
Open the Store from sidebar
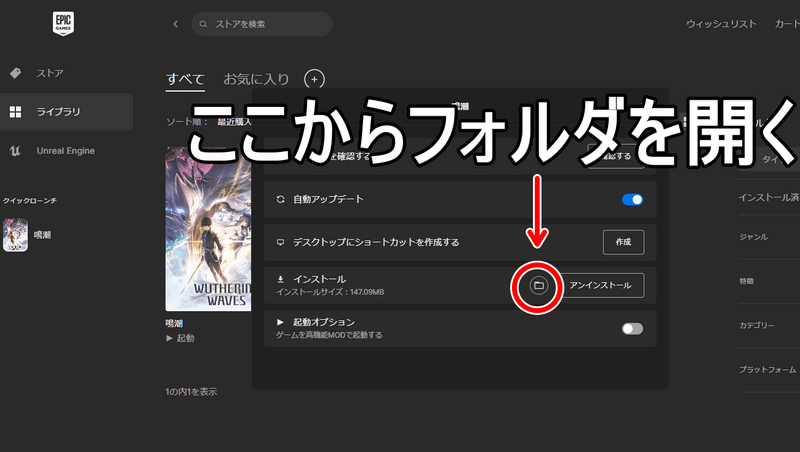(x=50, y=73)
